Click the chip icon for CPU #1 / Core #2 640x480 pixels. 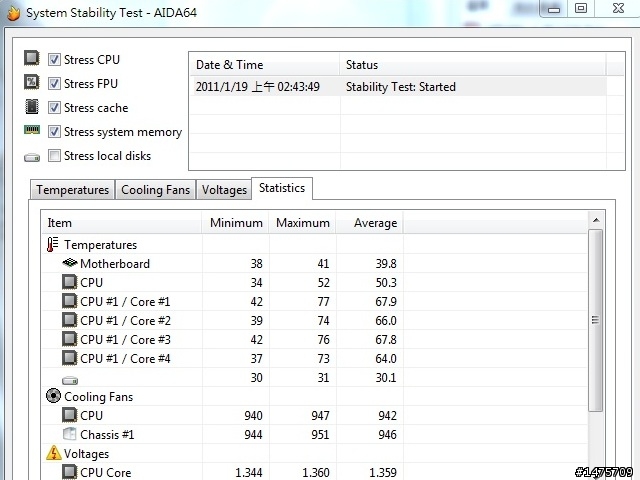70,320
